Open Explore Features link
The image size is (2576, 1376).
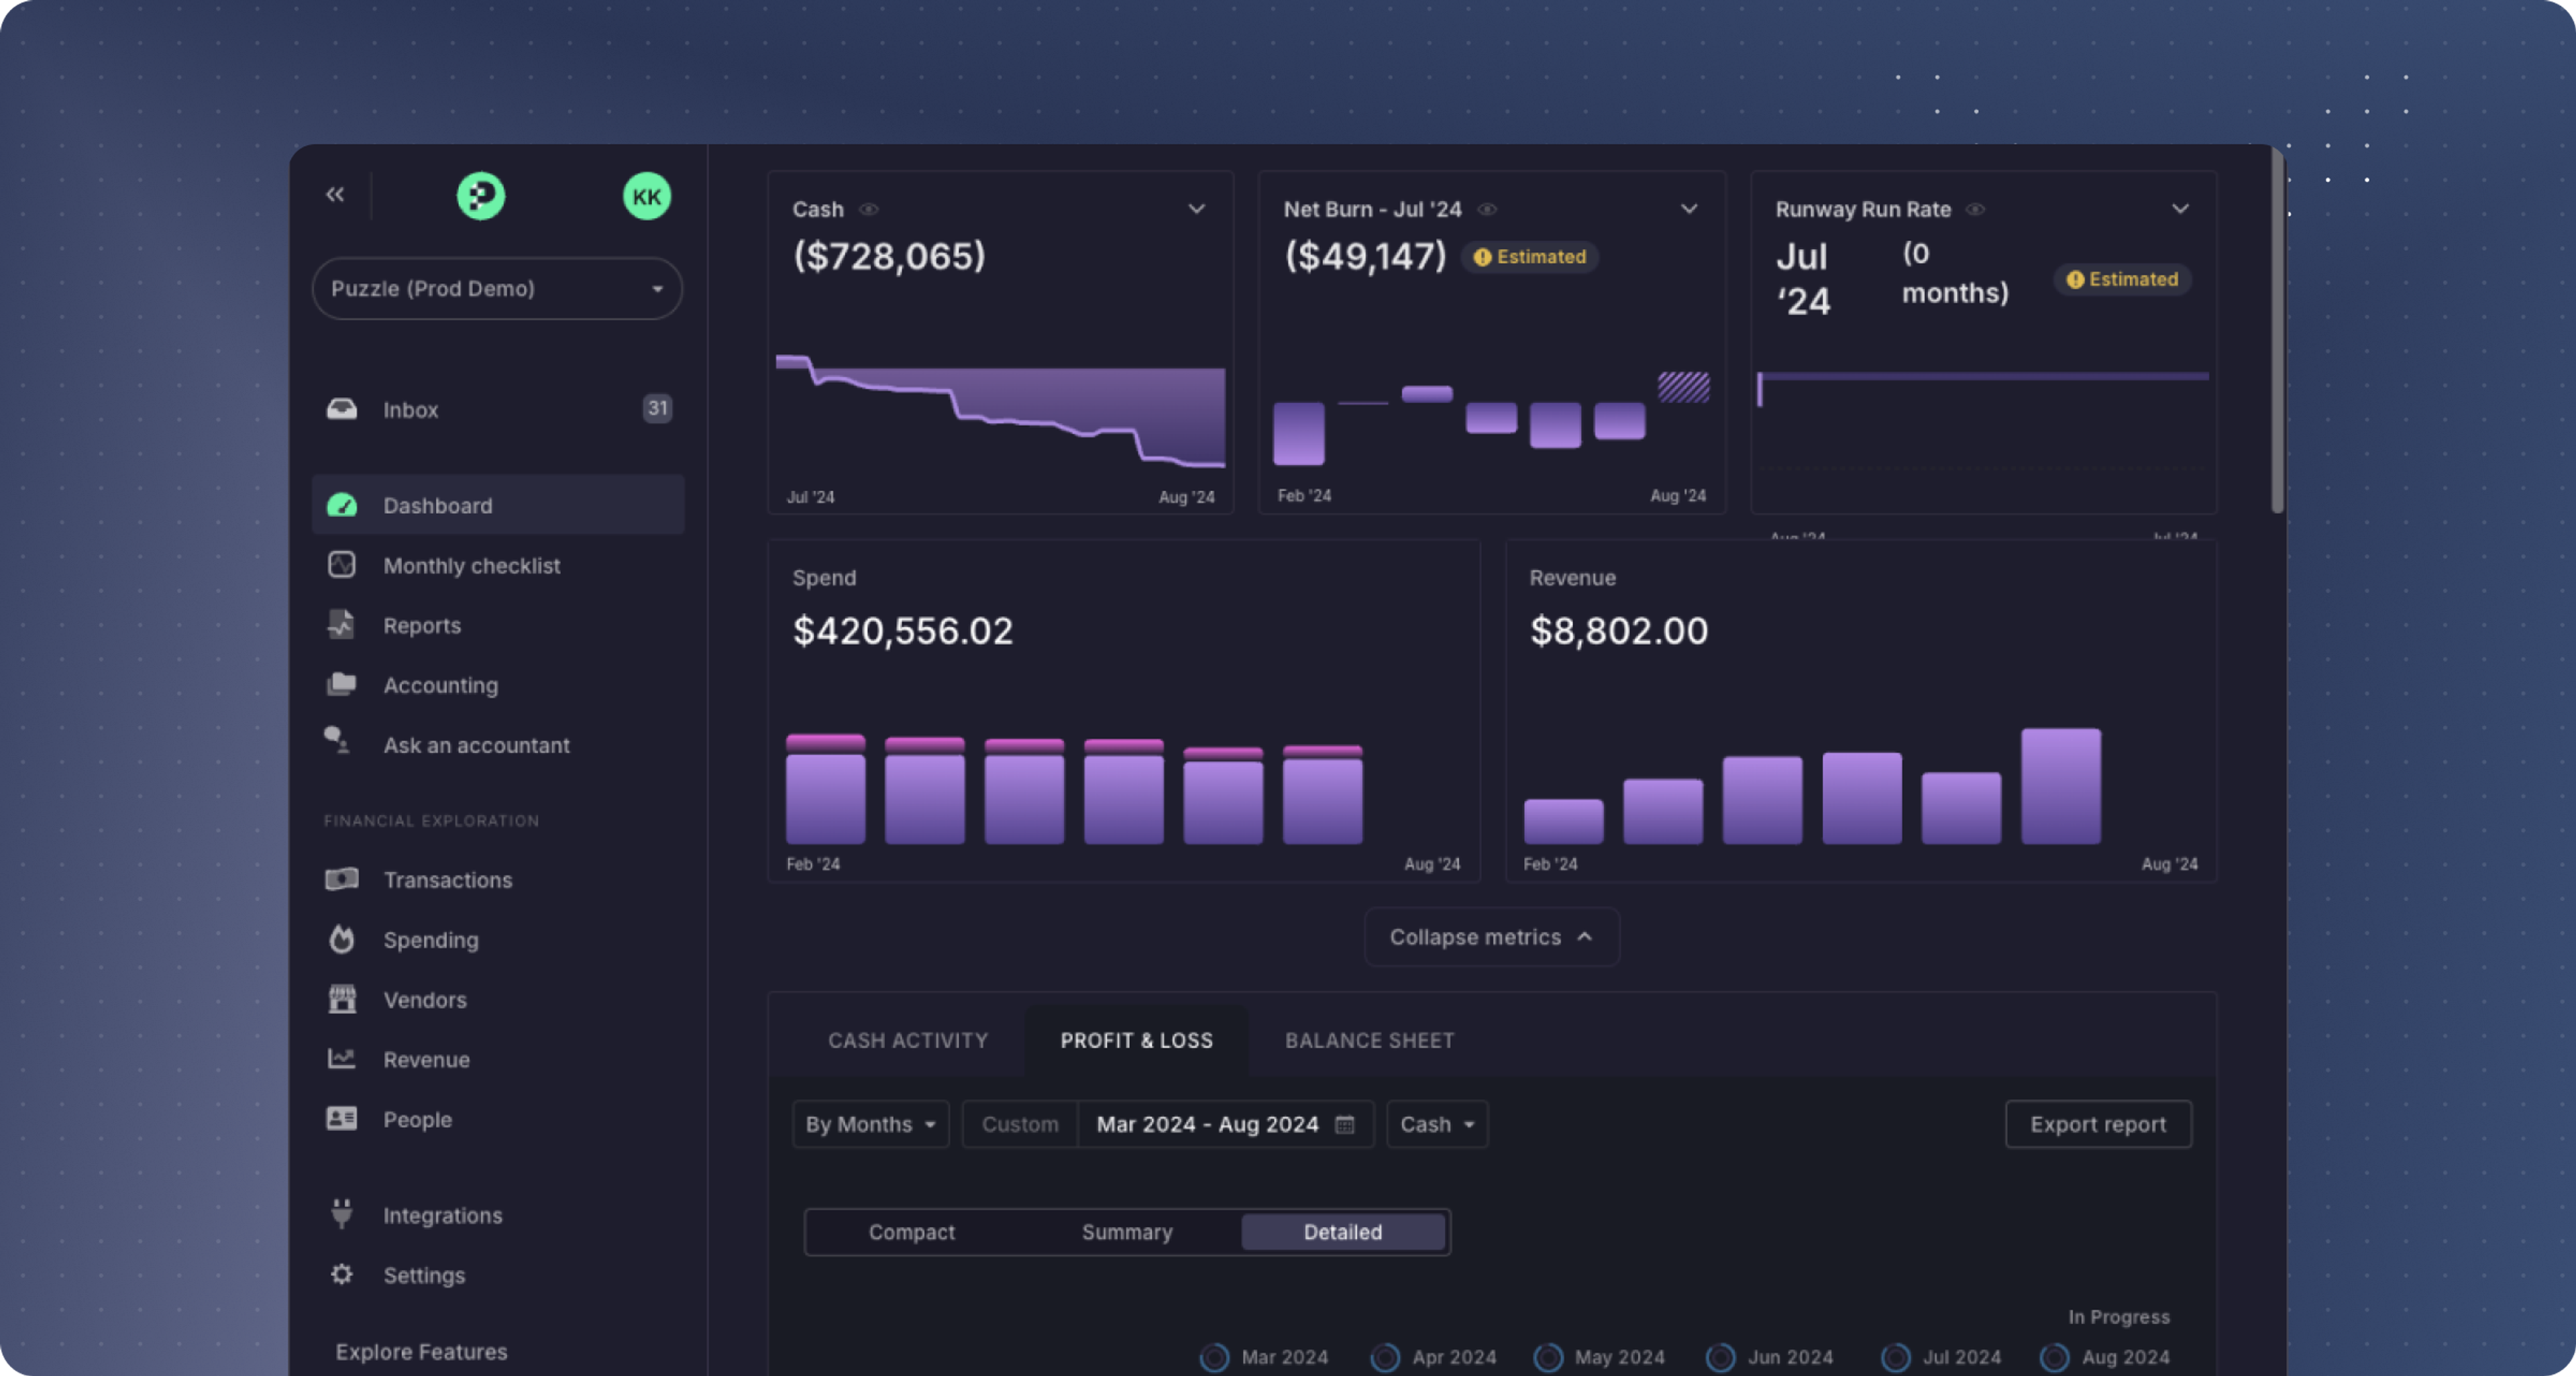[421, 1351]
